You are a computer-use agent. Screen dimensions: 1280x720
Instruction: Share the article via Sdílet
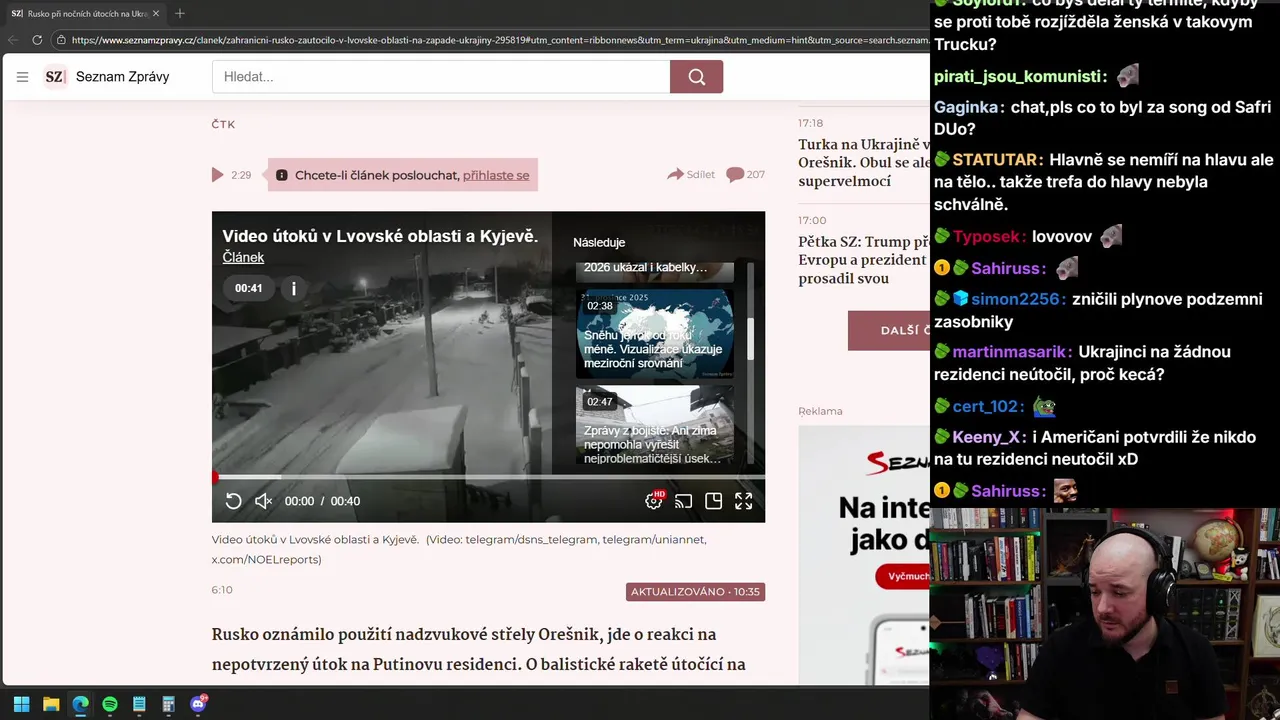pos(691,174)
